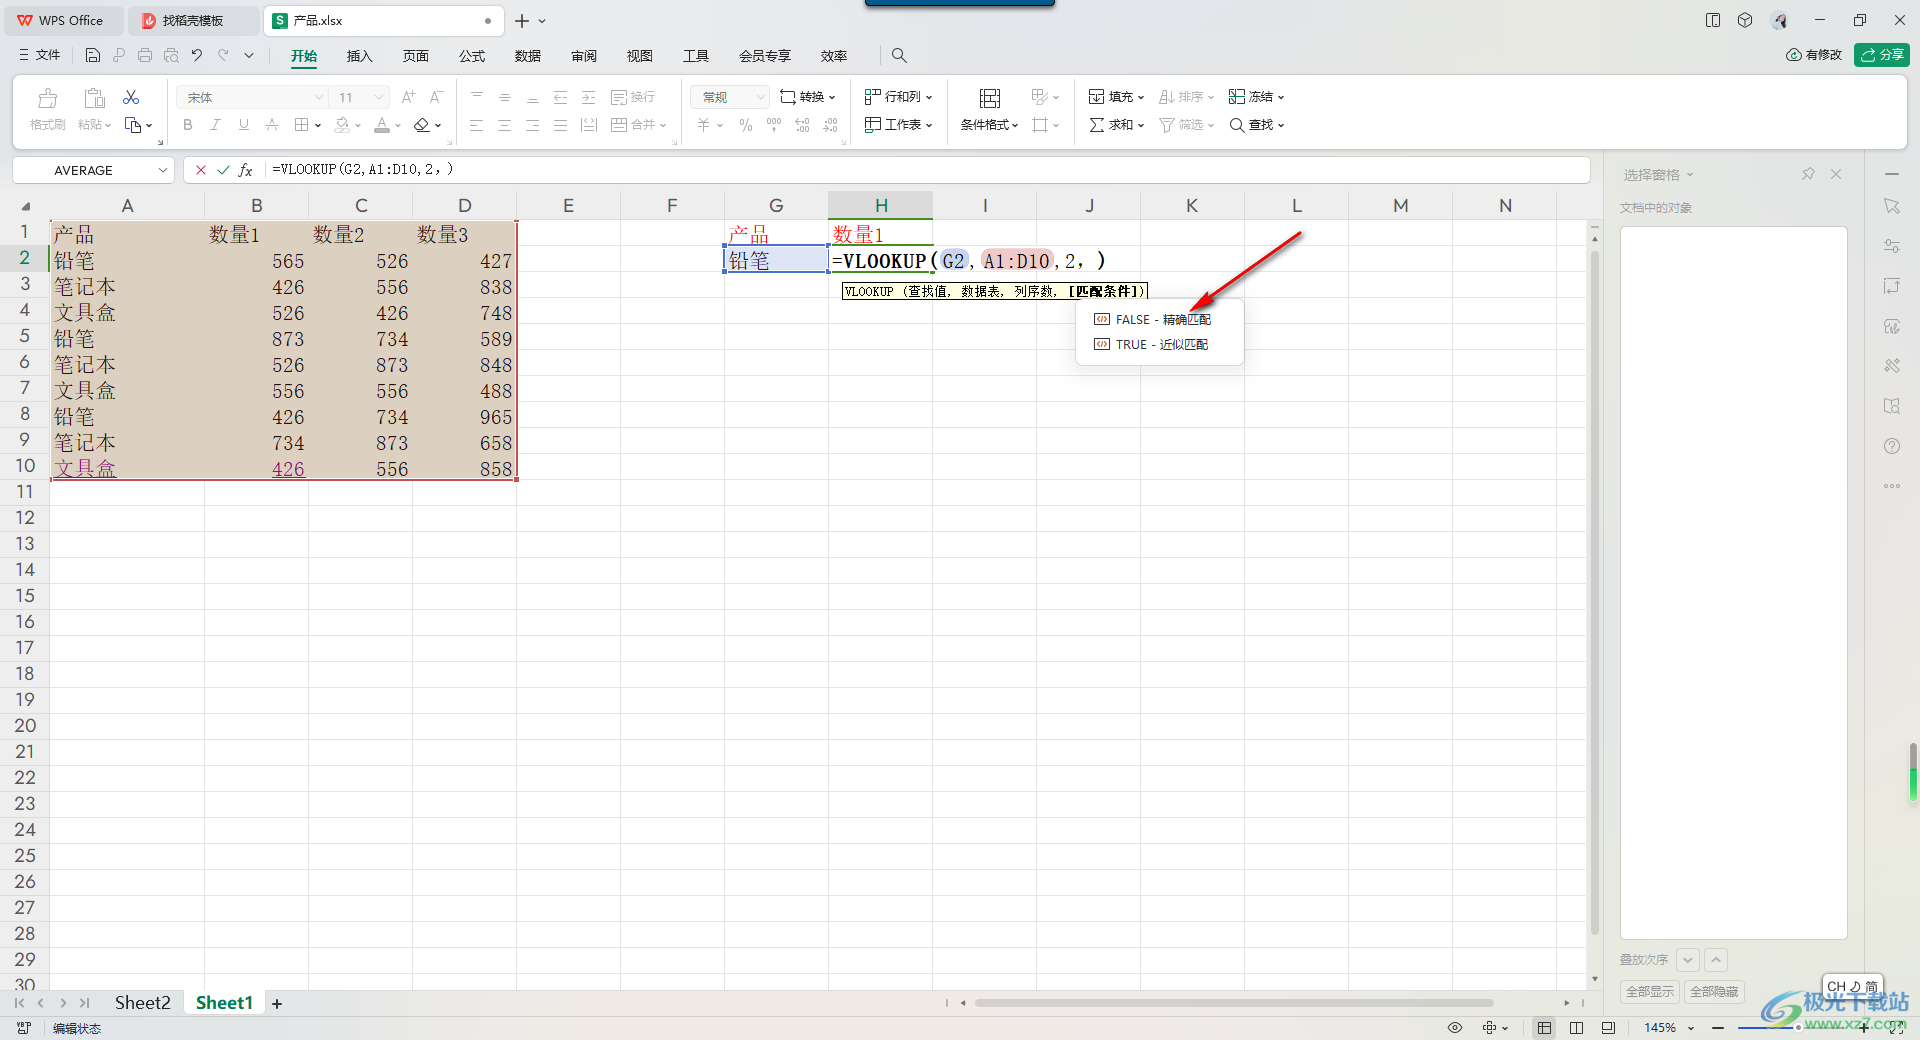This screenshot has width=1920, height=1040.
Task: Click the search magnifier in ribbon tabs
Action: coord(899,56)
